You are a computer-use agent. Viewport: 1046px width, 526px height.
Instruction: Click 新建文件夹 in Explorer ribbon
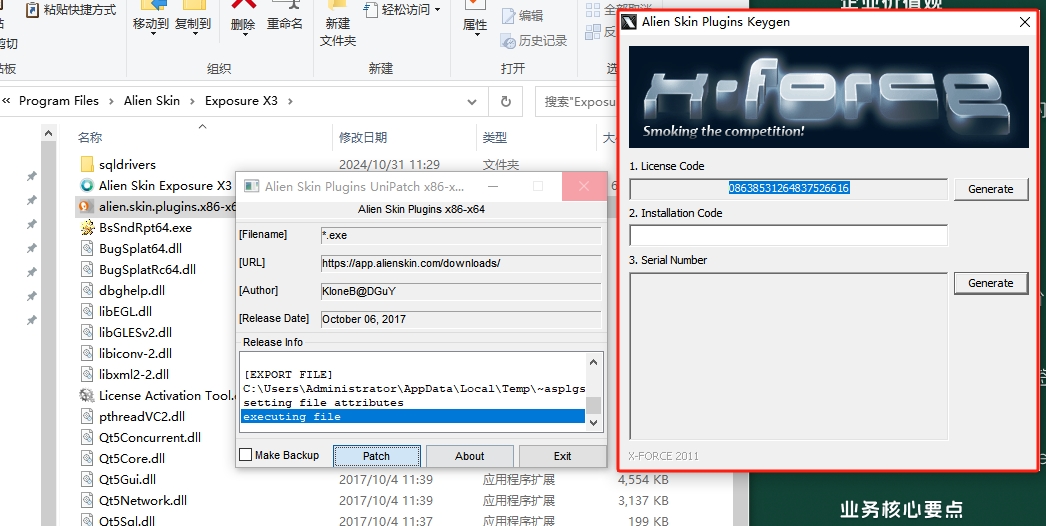[338, 31]
